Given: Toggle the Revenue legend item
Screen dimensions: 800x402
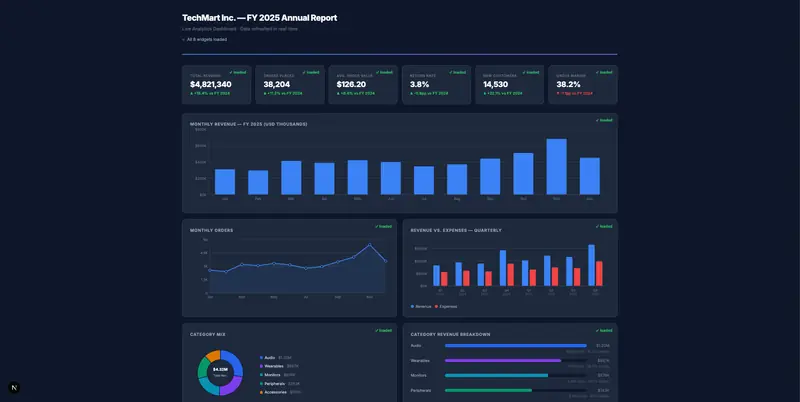Looking at the screenshot, I should (421, 307).
